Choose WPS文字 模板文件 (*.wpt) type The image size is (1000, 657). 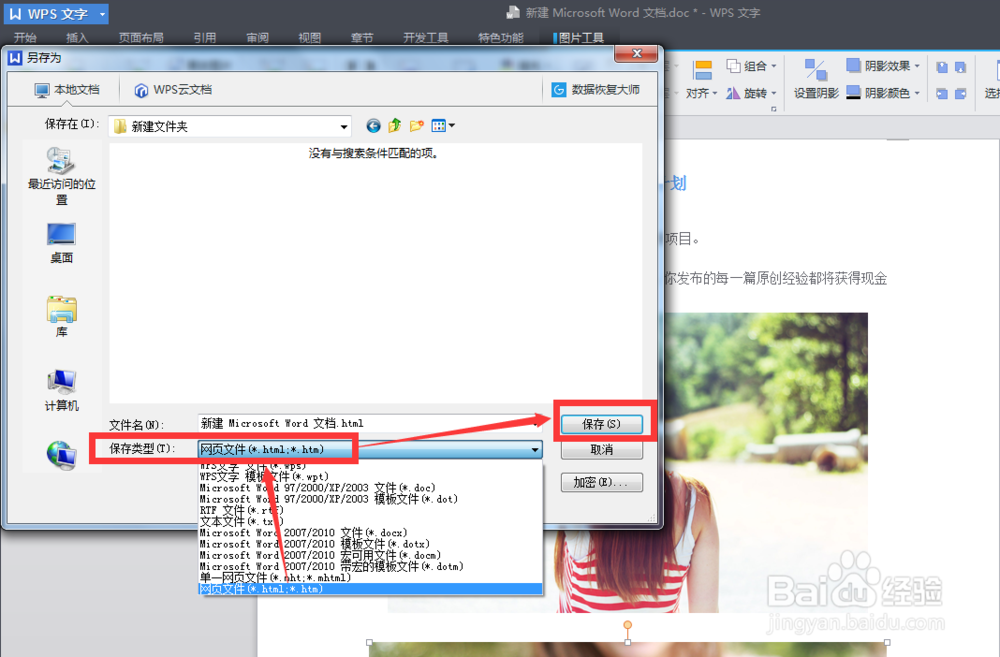(x=370, y=476)
